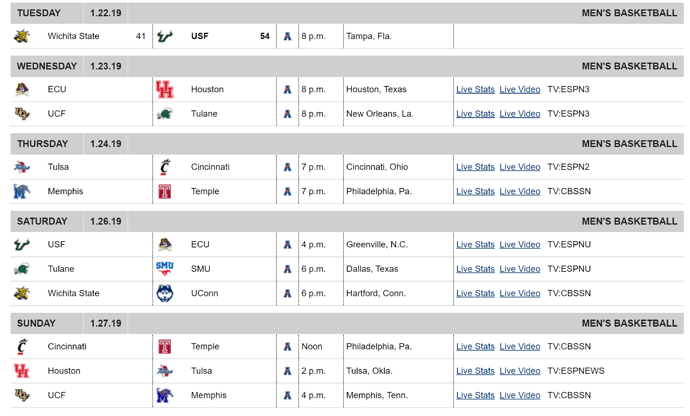Open Live Video for Wichita State at UConn
The width and height of the screenshot is (690, 416).
pos(520,293)
